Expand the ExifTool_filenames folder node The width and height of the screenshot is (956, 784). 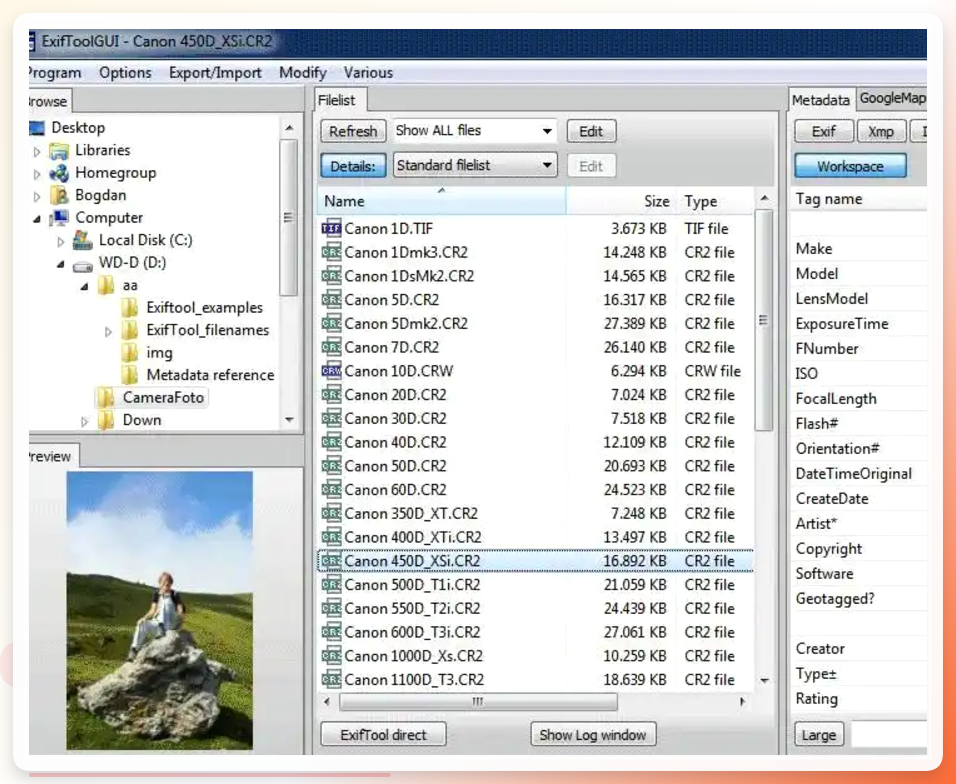(108, 332)
